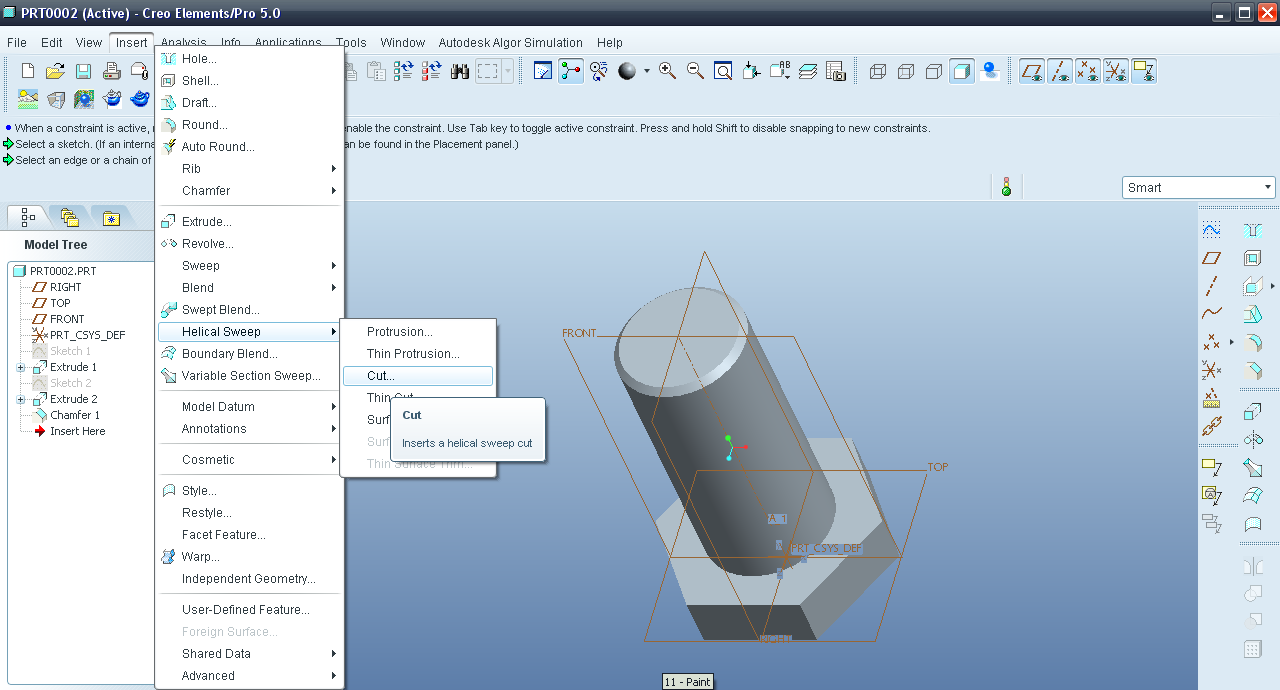
Task: Toggle coordinate systems display
Action: pos(1116,71)
